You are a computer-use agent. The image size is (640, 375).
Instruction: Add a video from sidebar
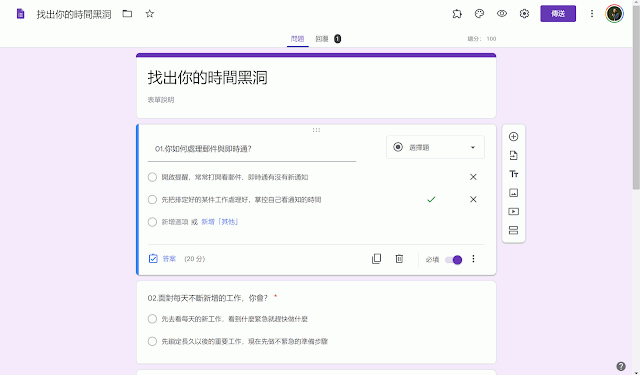[513, 211]
